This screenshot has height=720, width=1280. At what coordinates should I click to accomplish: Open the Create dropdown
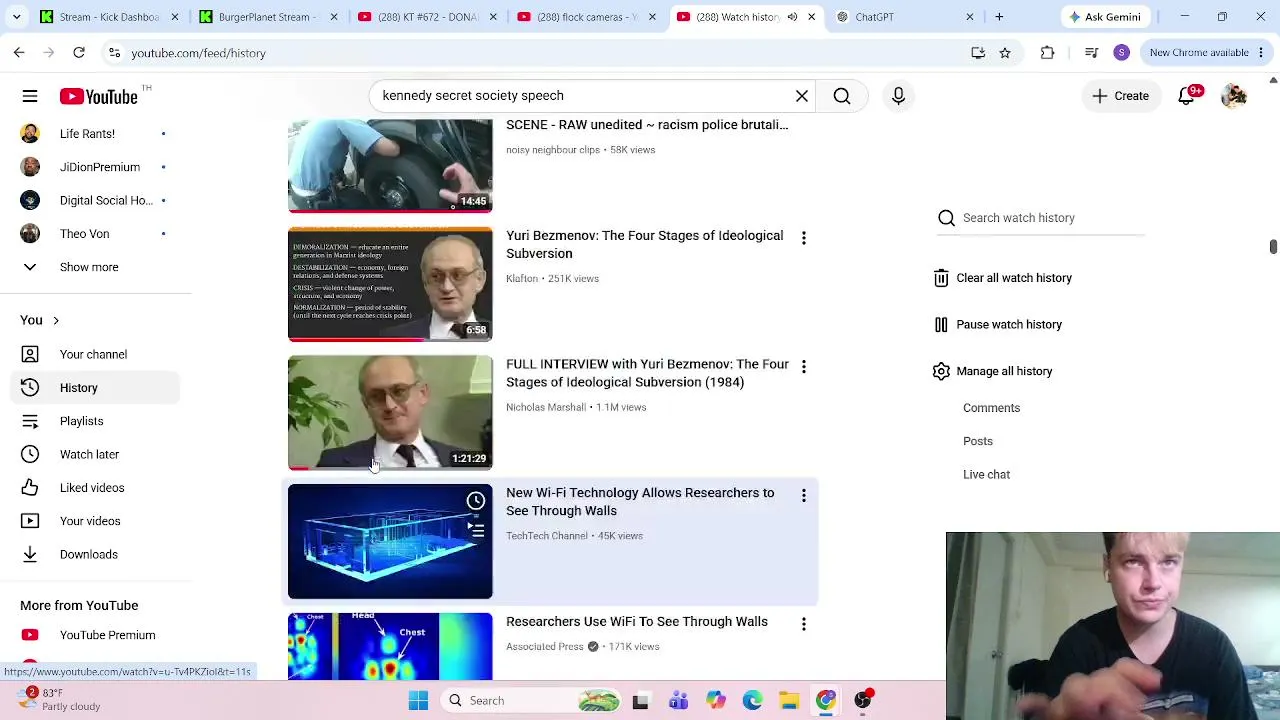(1120, 96)
